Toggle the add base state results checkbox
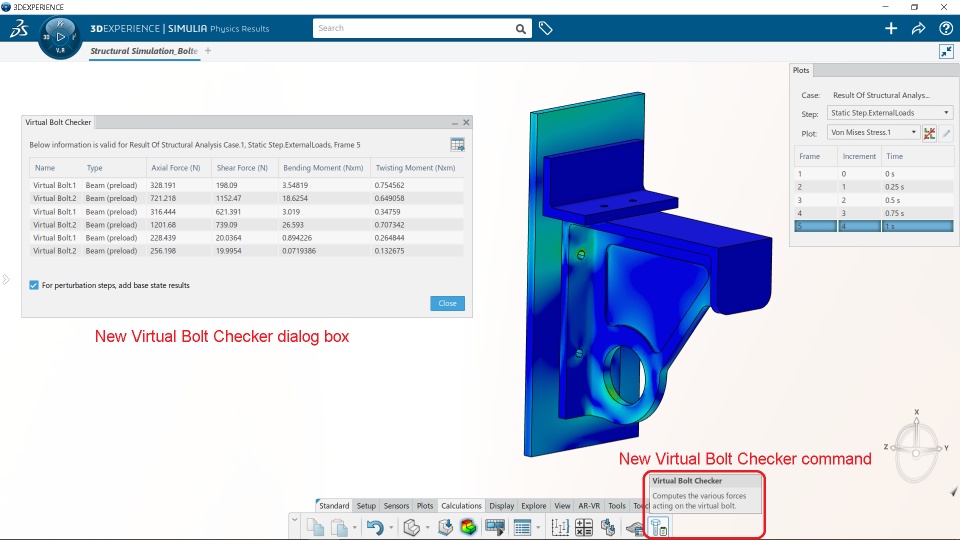 (34, 285)
